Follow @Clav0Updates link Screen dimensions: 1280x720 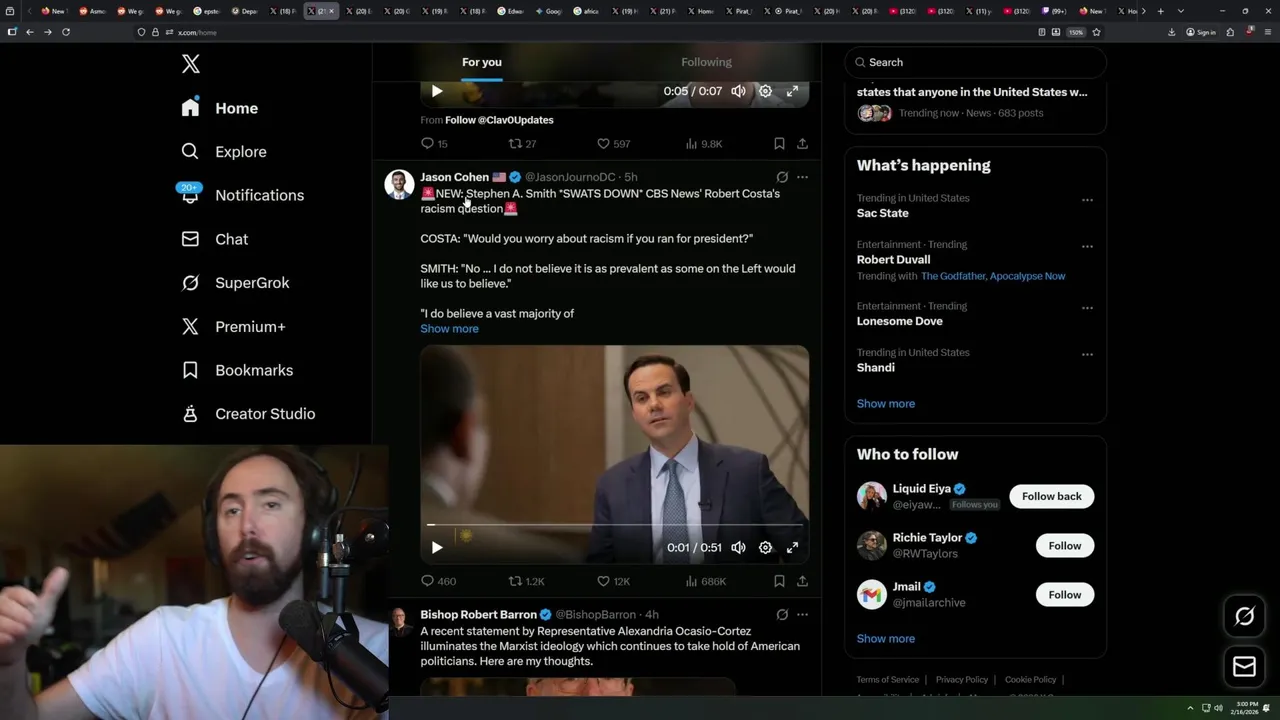pos(499,120)
